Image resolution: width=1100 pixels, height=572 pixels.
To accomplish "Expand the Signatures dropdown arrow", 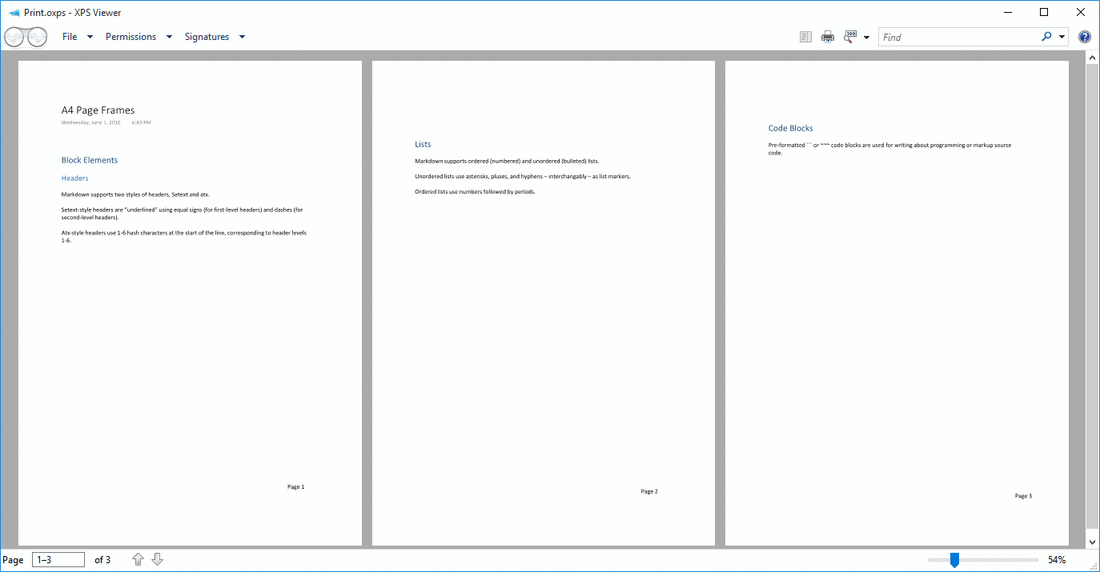I will (x=242, y=37).
